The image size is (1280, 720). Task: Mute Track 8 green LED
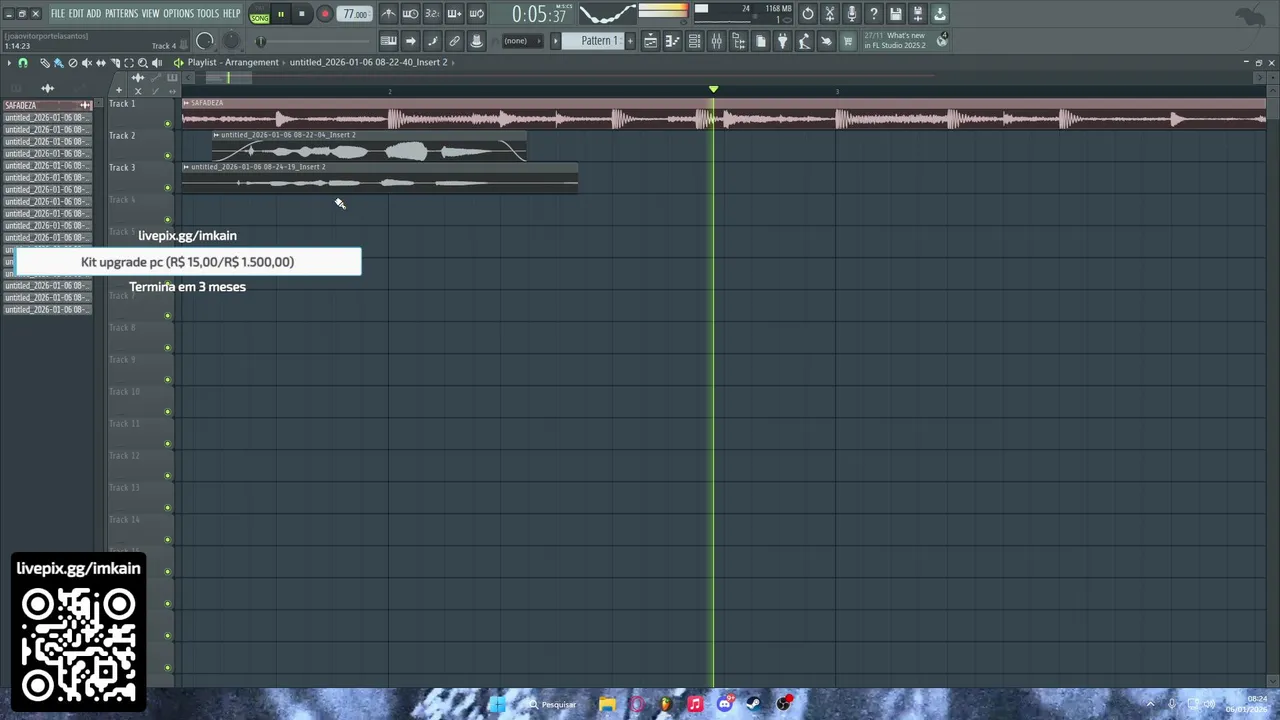pos(167,348)
